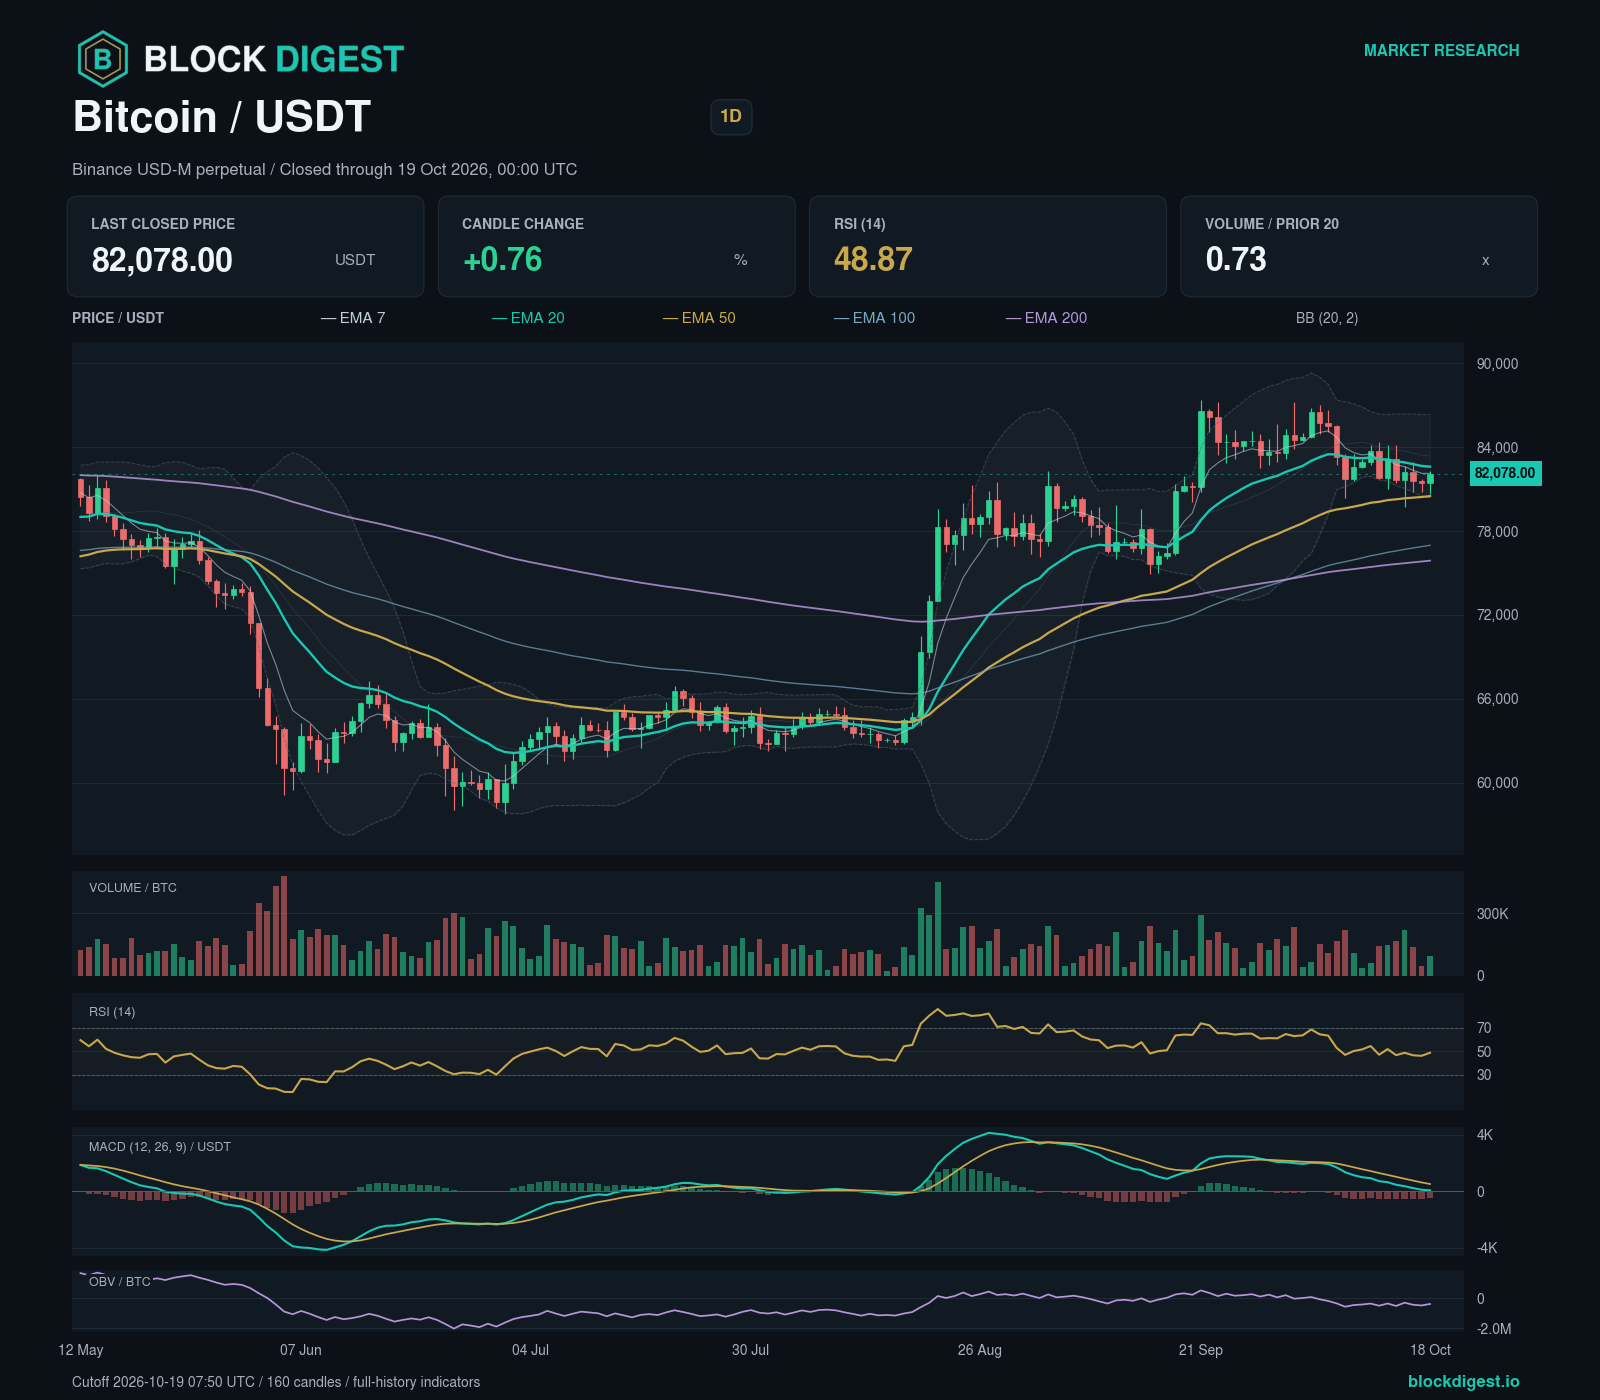
Task: Click the Bitcoin / USDT title
Action: 222,117
